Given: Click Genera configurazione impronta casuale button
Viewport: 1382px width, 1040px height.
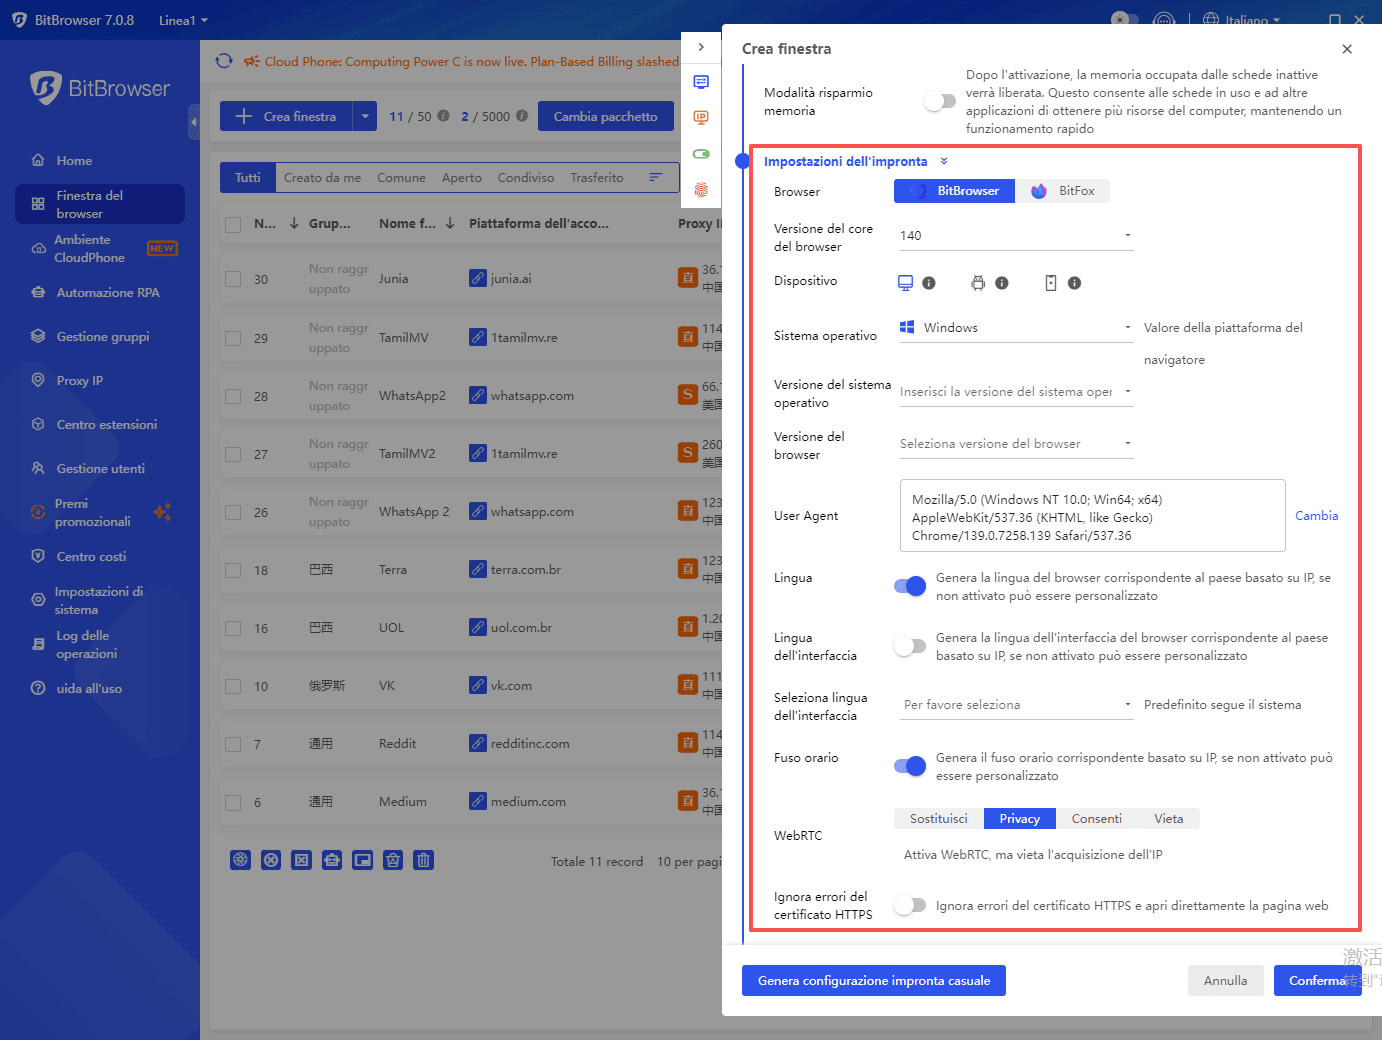Looking at the screenshot, I should tap(872, 980).
